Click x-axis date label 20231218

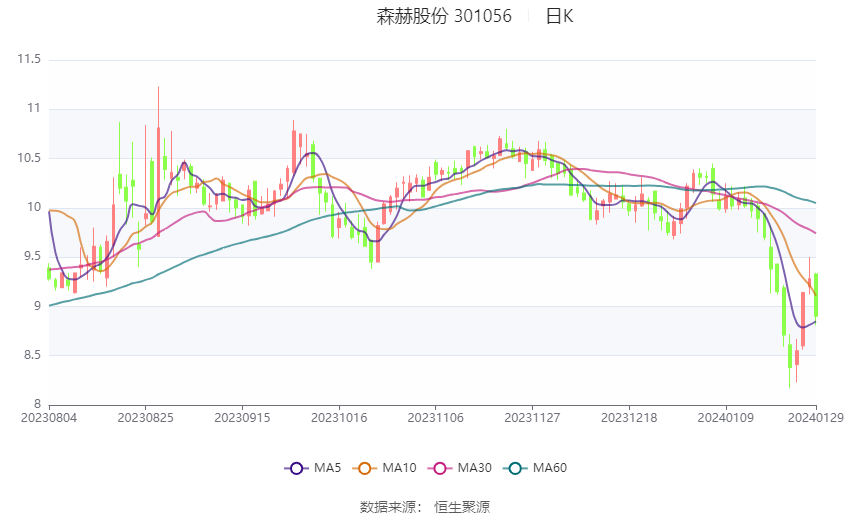[x=629, y=418]
